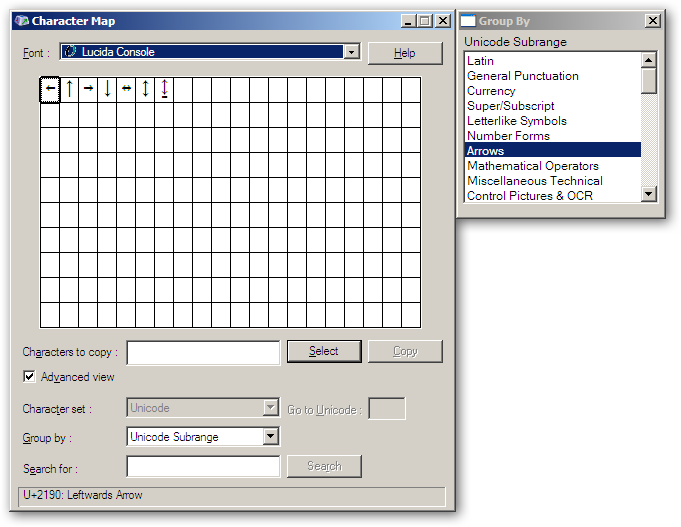Image resolution: width=681 pixels, height=527 pixels.
Task: Click the Search button
Action: coord(324,466)
